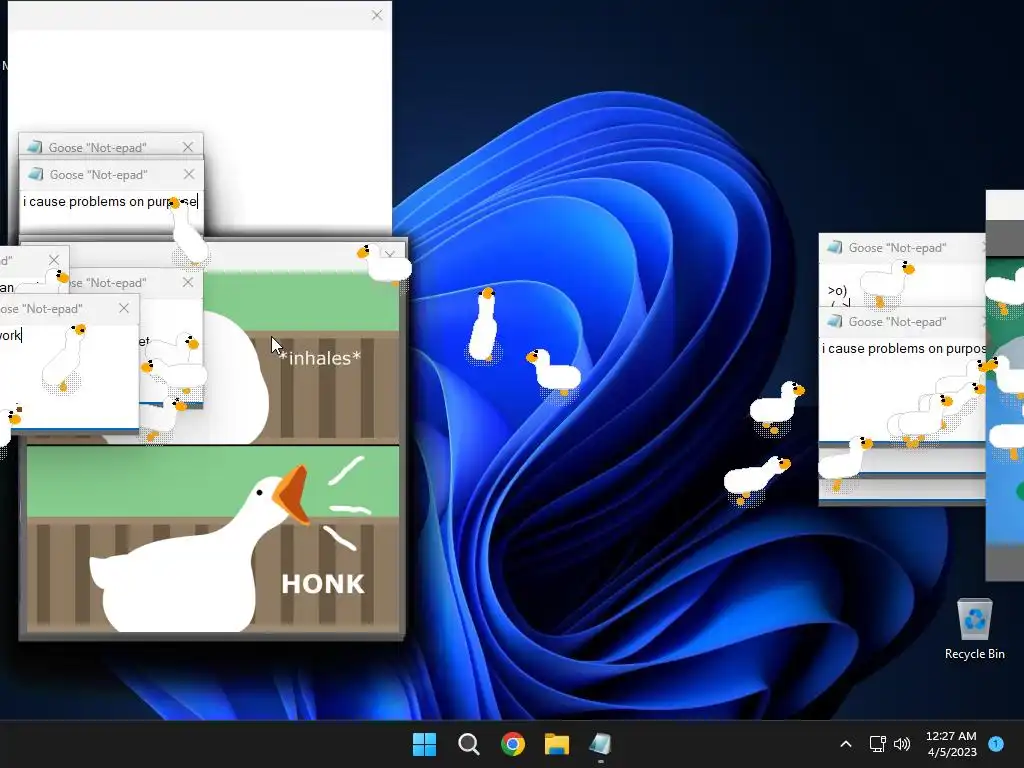Screen dimensions: 1024x768
Task: Open the taskbar Search magnifier
Action: [x=468, y=744]
